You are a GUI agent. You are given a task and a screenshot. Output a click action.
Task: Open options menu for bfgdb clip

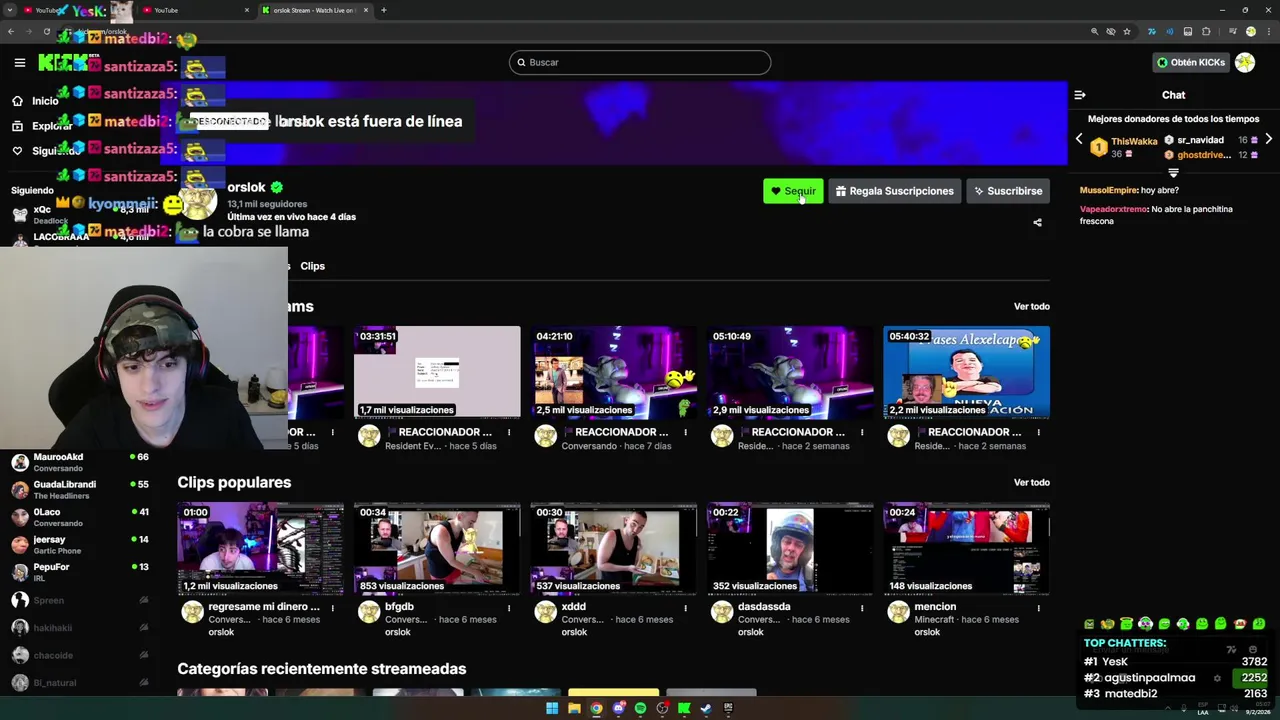pos(509,607)
